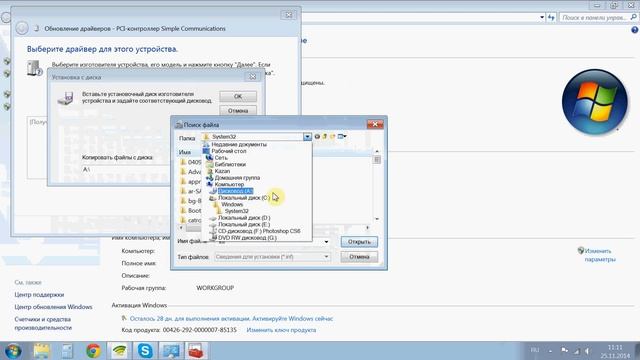Click Изменить параметры link

pyautogui.click(x=600, y=255)
